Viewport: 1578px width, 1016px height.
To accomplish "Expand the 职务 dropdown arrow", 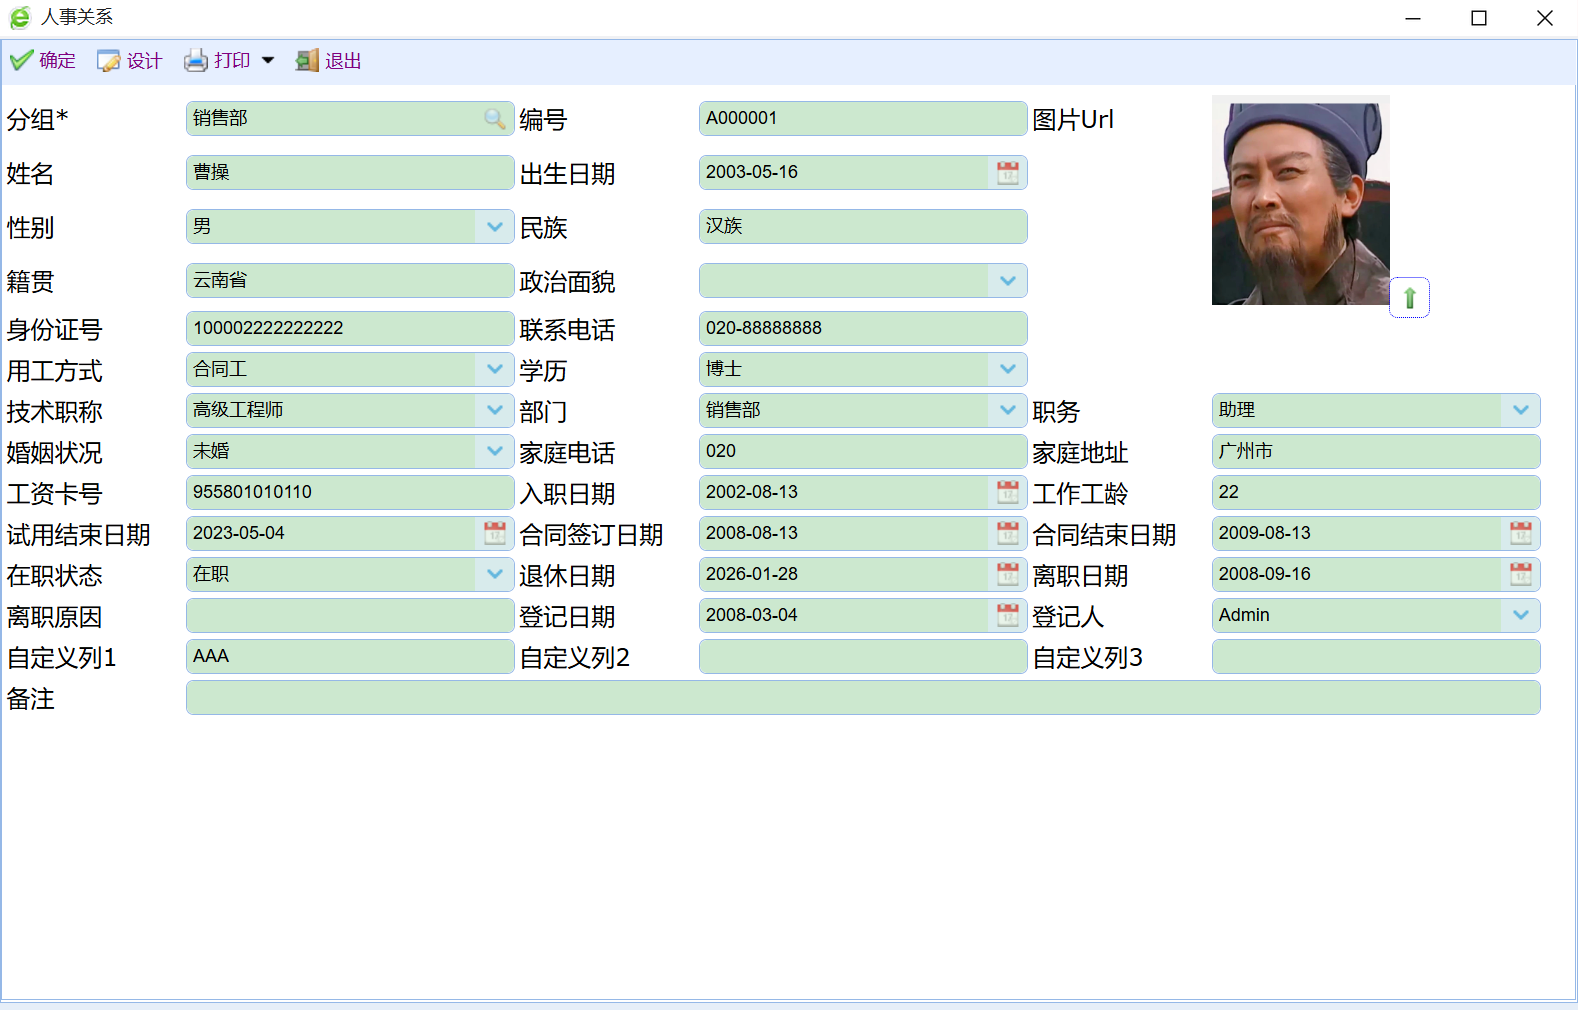I will (1520, 410).
